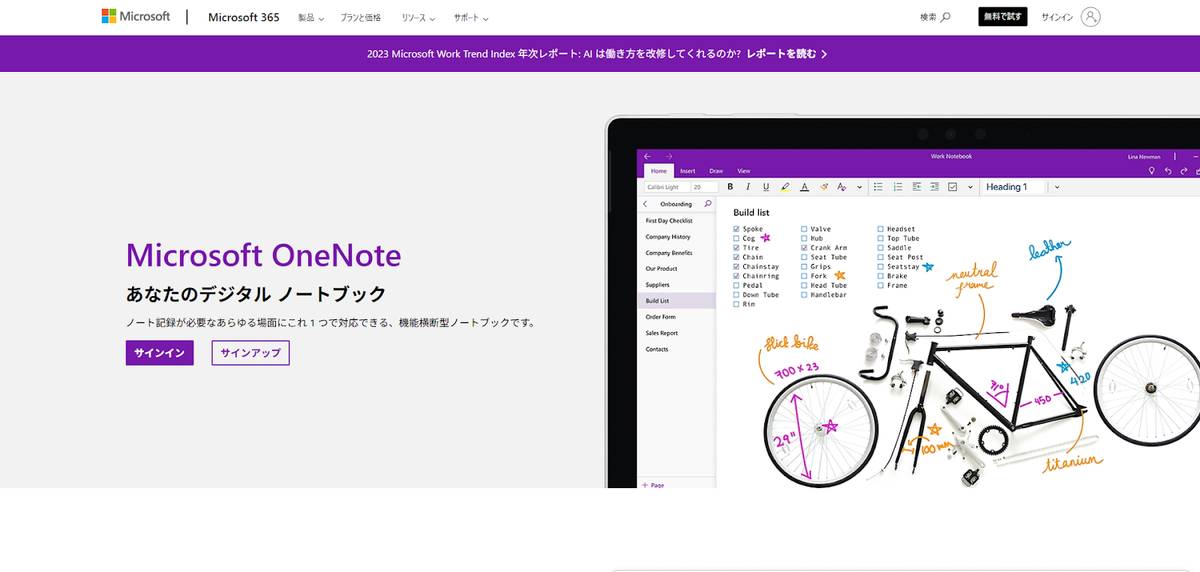The height and width of the screenshot is (572, 1200).
Task: Expand the サポート dropdown menu
Action: (x=471, y=18)
